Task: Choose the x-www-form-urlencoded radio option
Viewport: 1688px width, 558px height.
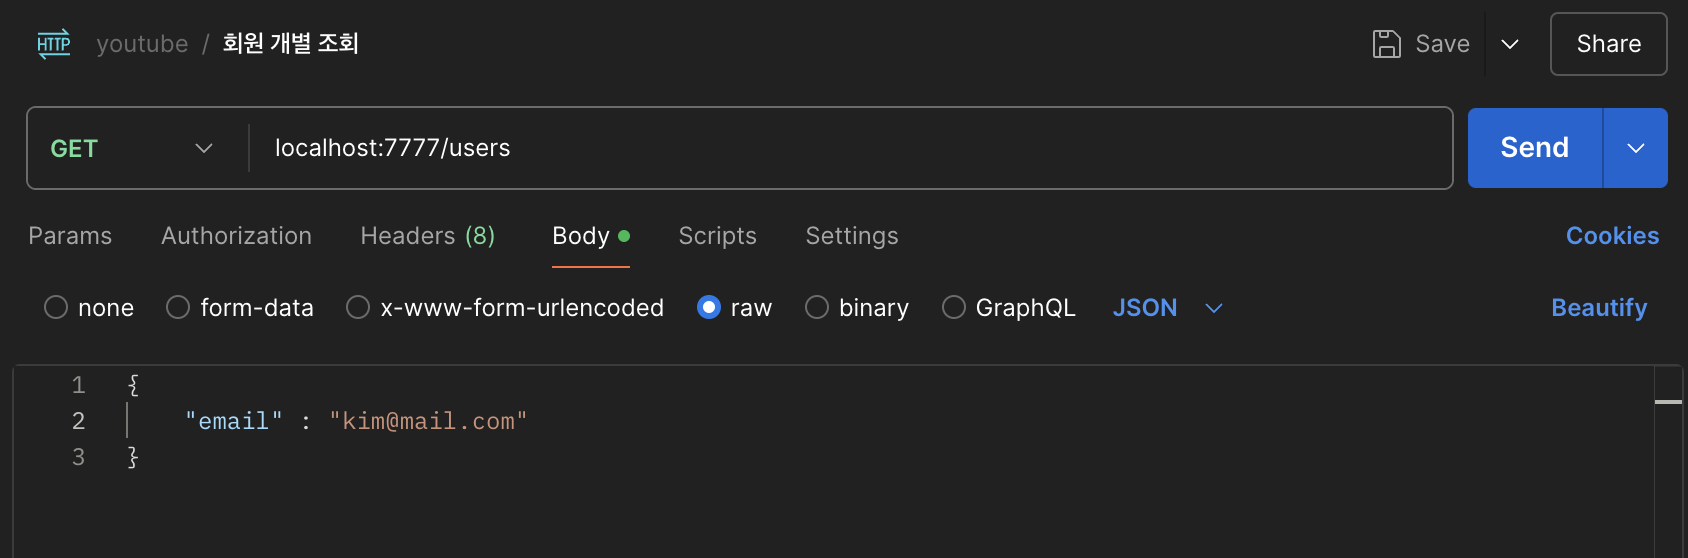Action: point(358,308)
